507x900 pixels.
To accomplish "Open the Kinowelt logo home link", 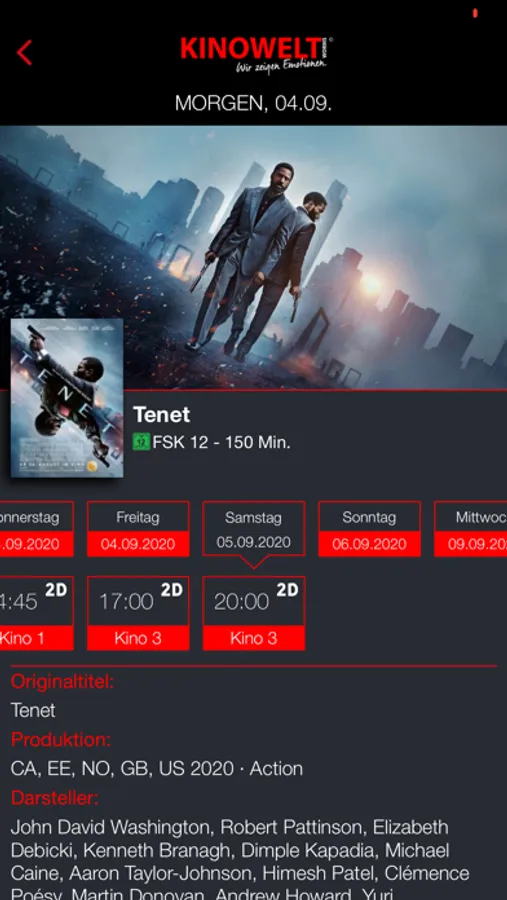I will tap(256, 55).
